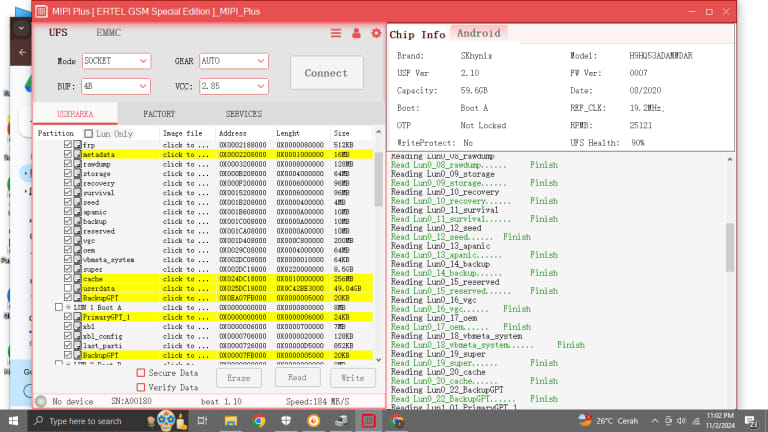Viewport: 768px width, 432px height.
Task: Open the Windows Security shield taskbar icon
Action: [x=286, y=421]
